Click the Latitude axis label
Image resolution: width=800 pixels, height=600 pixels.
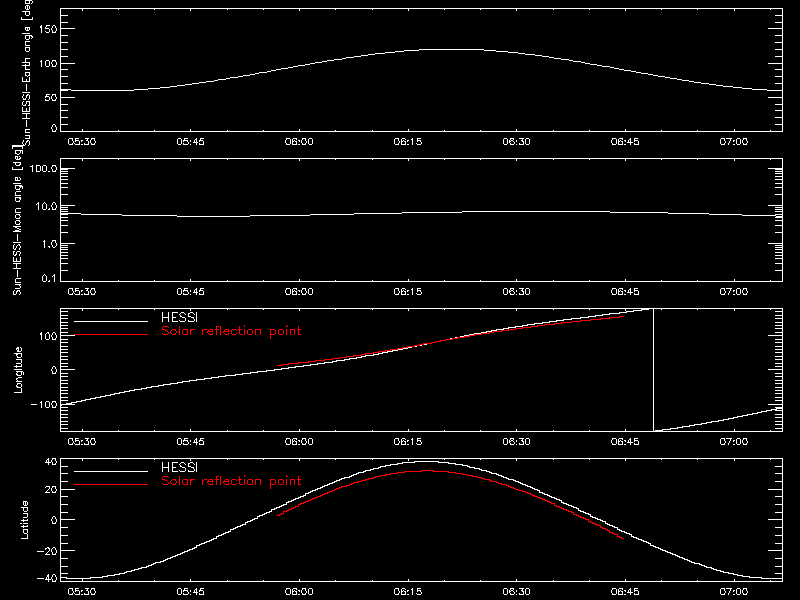point(24,520)
